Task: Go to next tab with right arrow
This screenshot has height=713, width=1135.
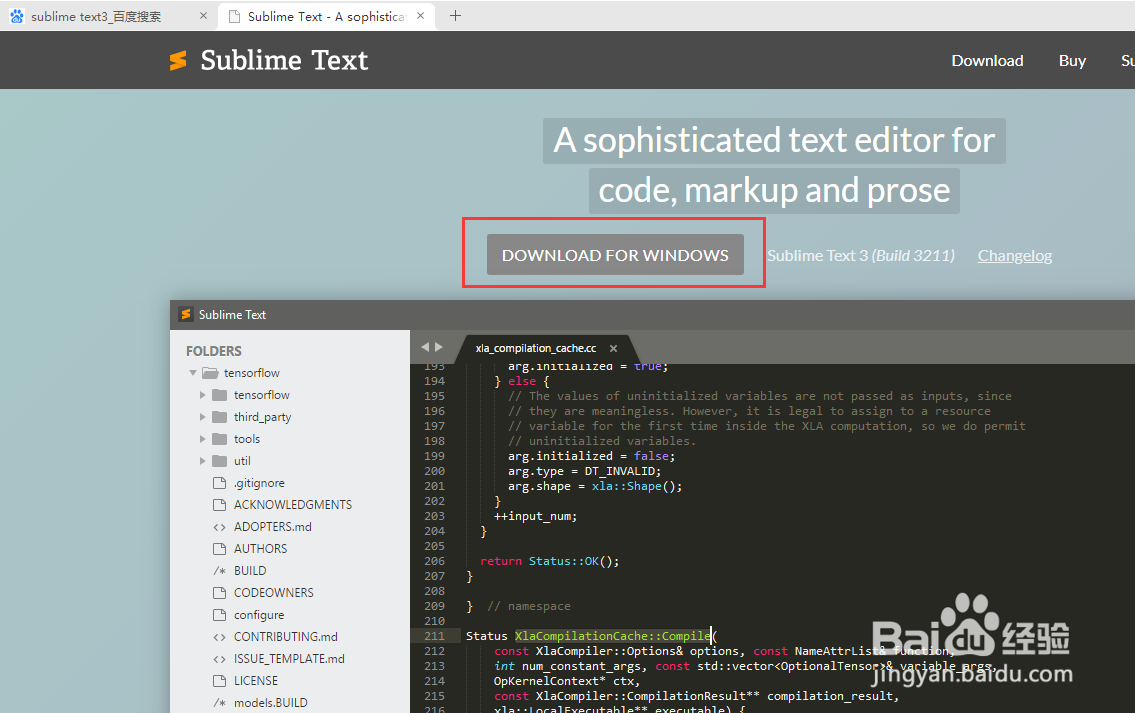Action: point(439,347)
